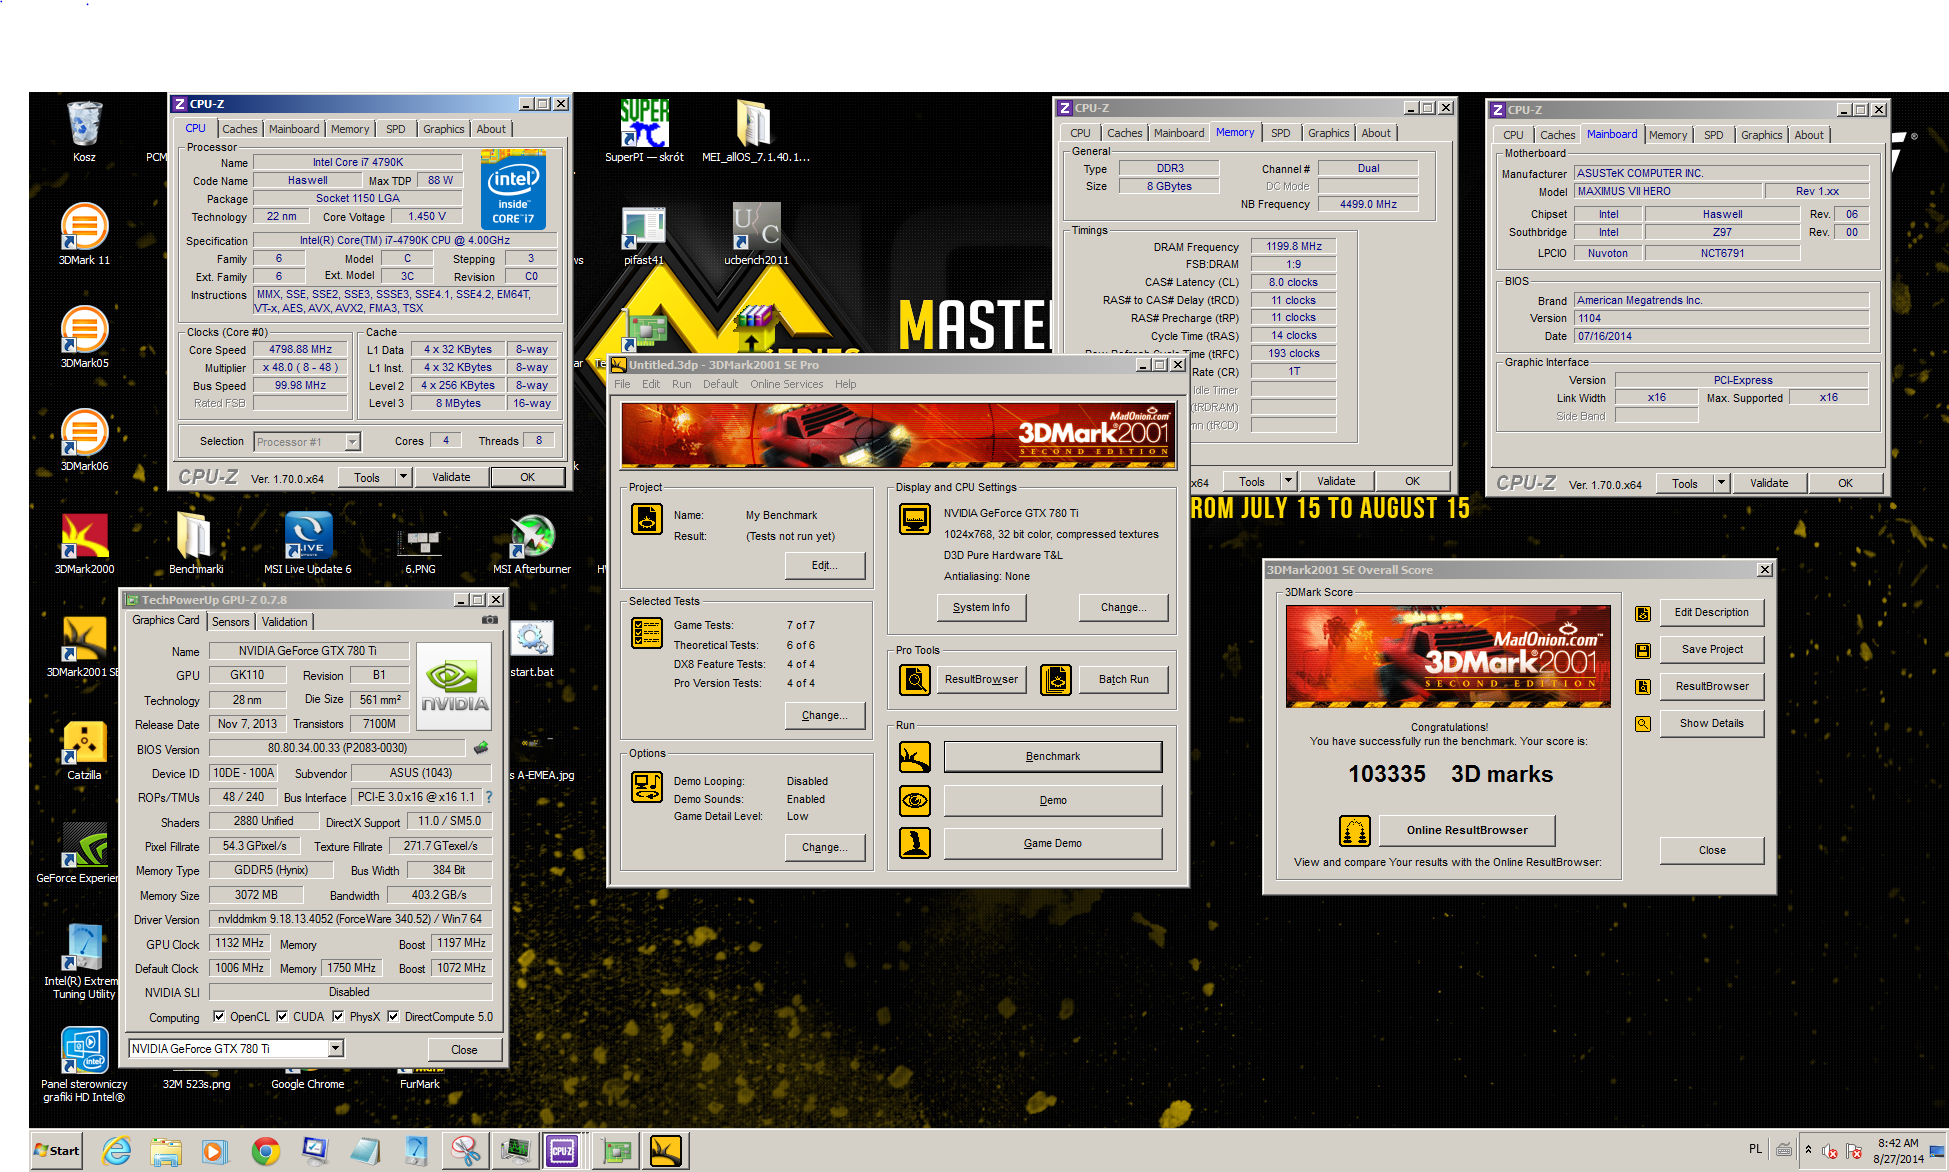This screenshot has height=1172, width=1949.
Task: Switch to the SPD tab in CPU-Z Memory window
Action: coord(1280,133)
